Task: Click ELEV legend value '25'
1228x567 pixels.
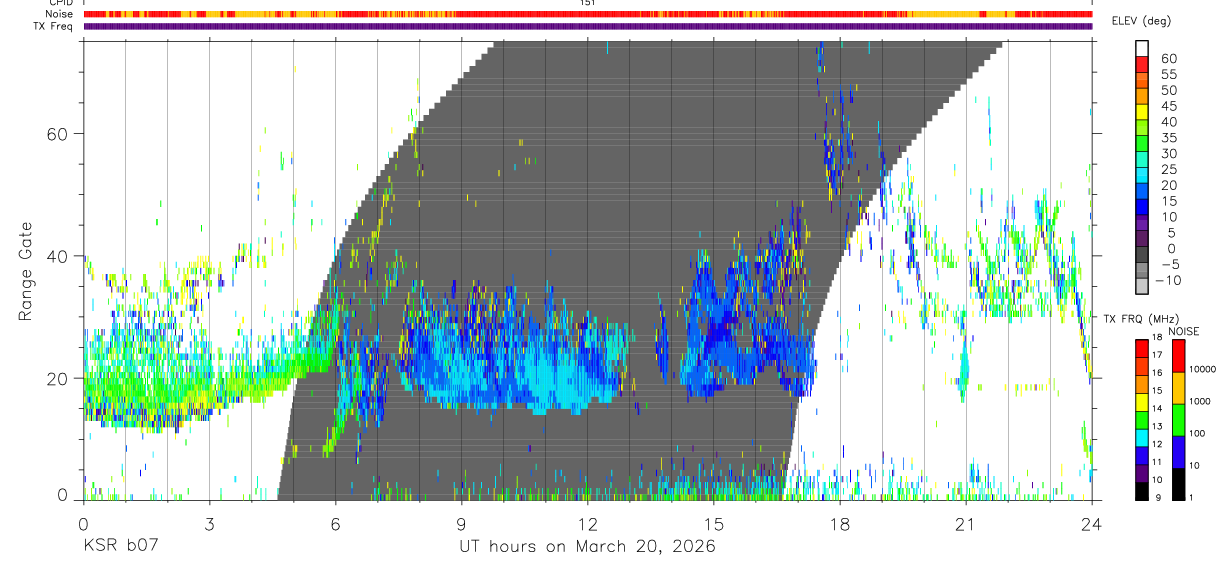Action: tap(1169, 169)
